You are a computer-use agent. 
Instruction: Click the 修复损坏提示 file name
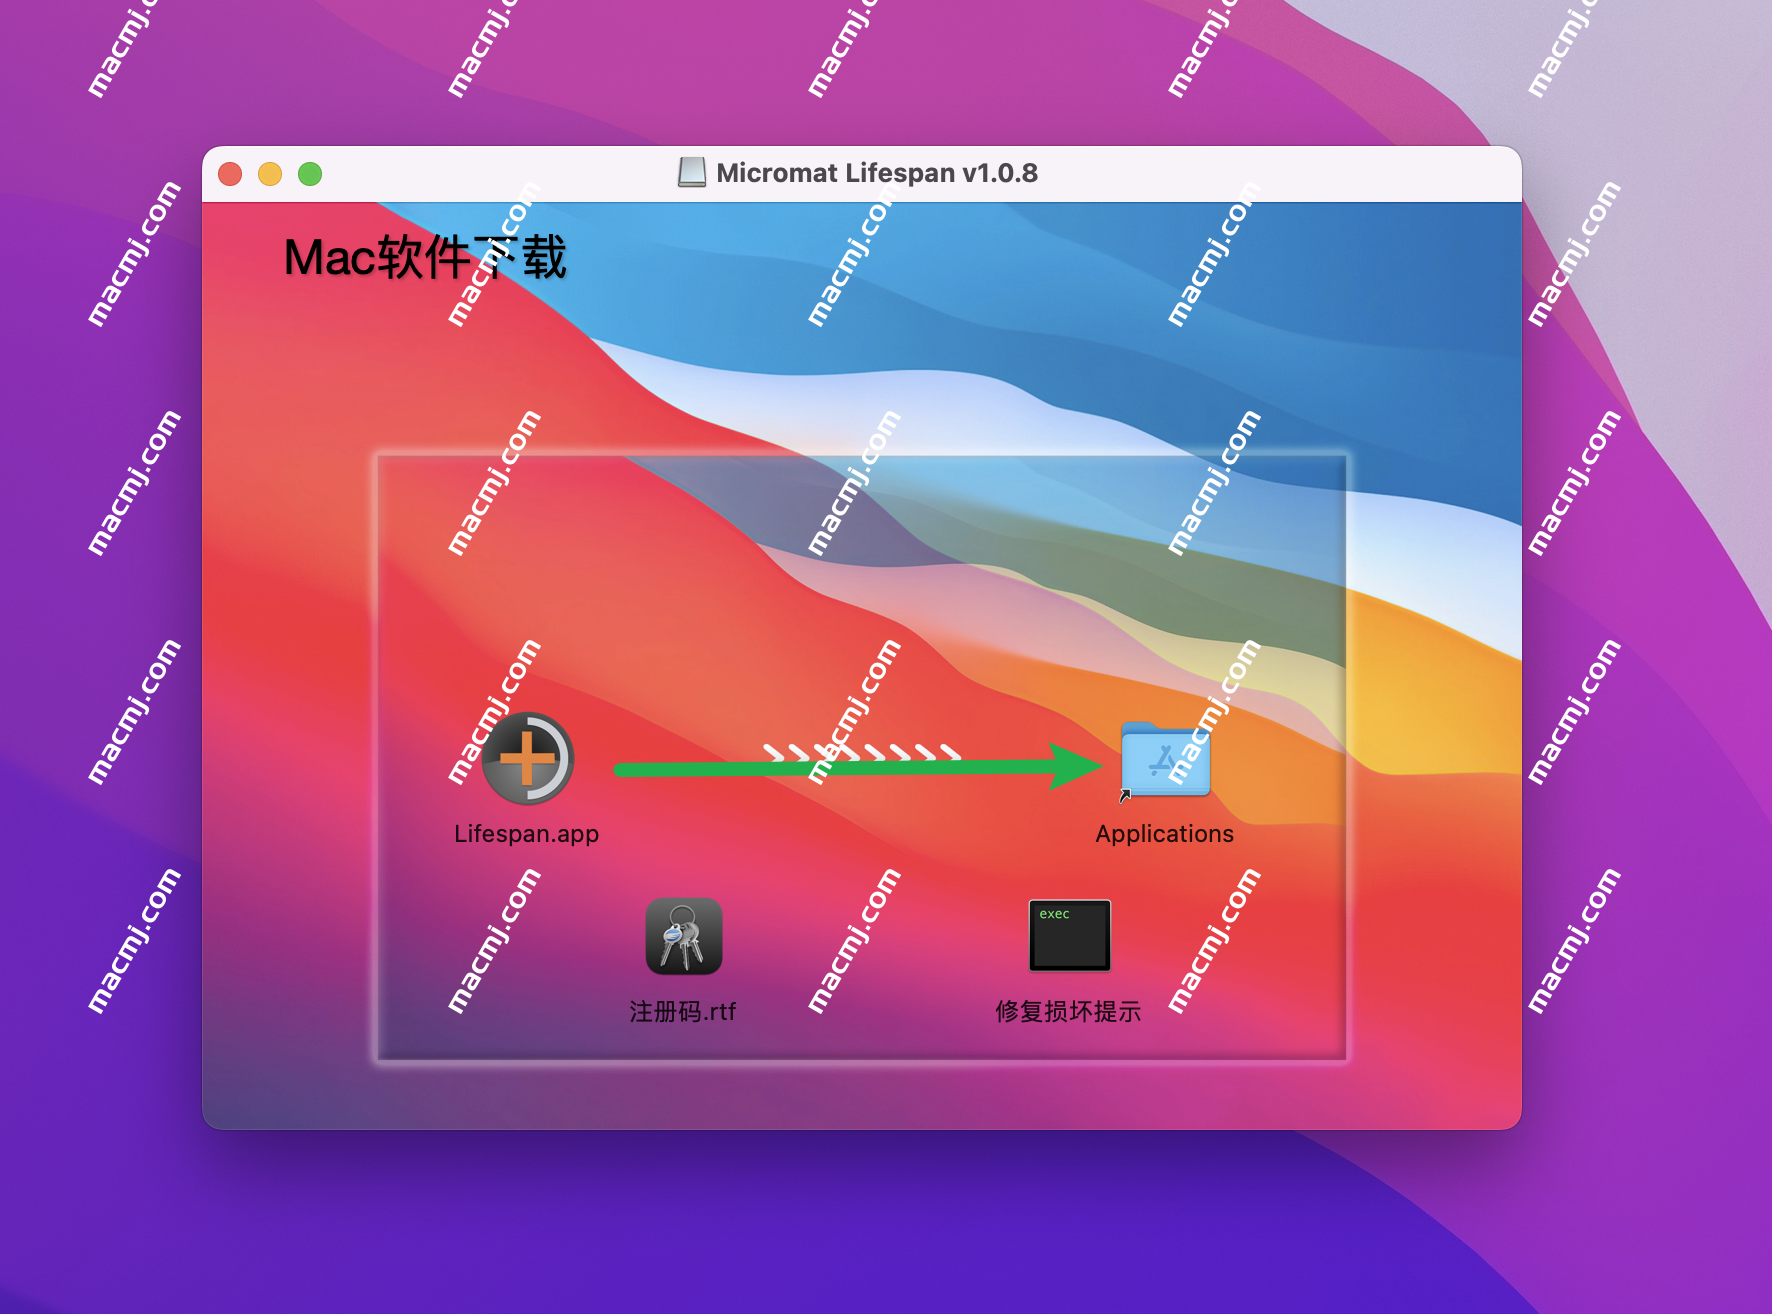coord(1068,1012)
